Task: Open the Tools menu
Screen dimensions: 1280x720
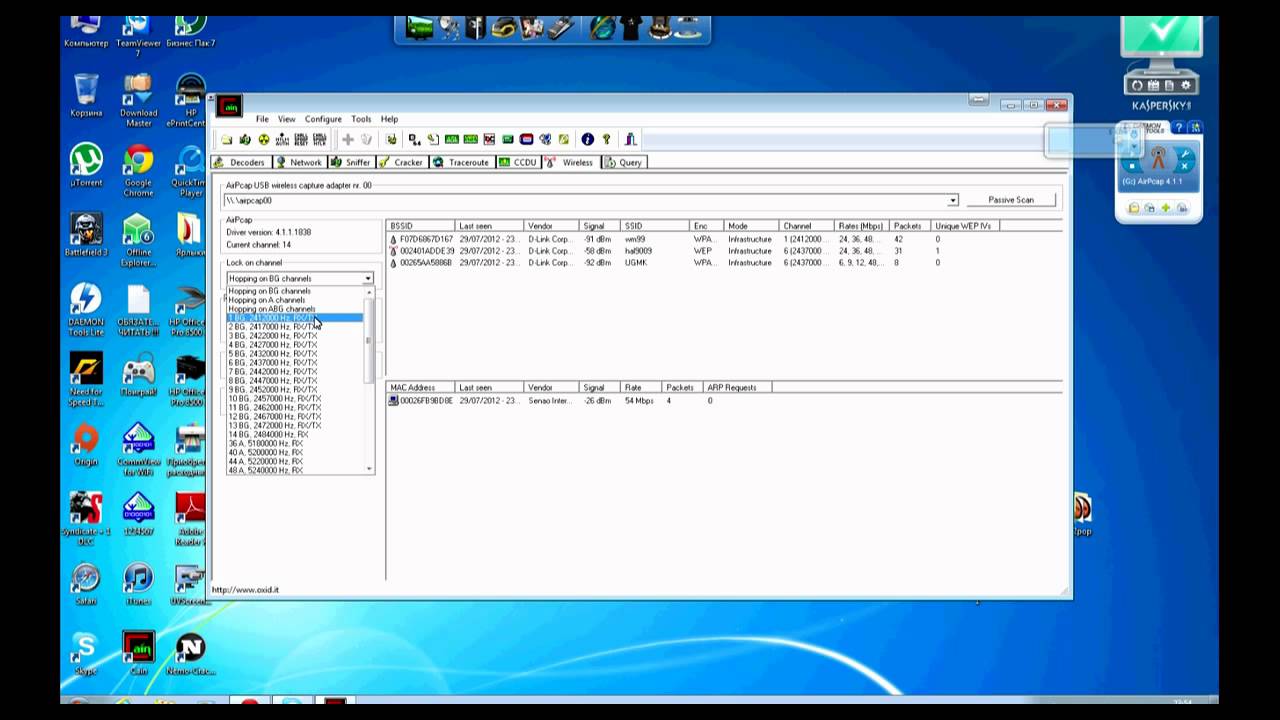Action: tap(361, 119)
